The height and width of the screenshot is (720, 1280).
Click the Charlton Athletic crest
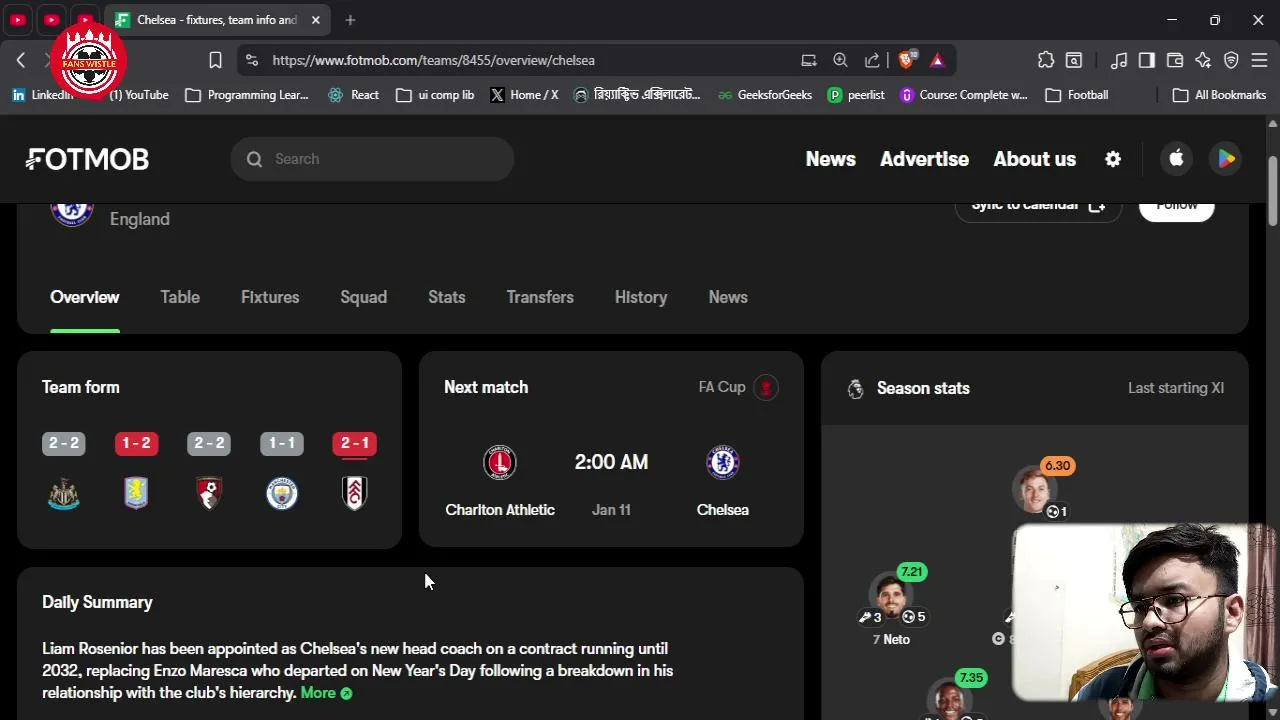500,462
